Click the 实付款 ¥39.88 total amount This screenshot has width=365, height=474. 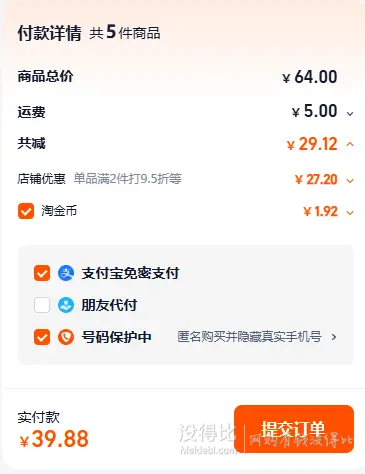(x=54, y=439)
